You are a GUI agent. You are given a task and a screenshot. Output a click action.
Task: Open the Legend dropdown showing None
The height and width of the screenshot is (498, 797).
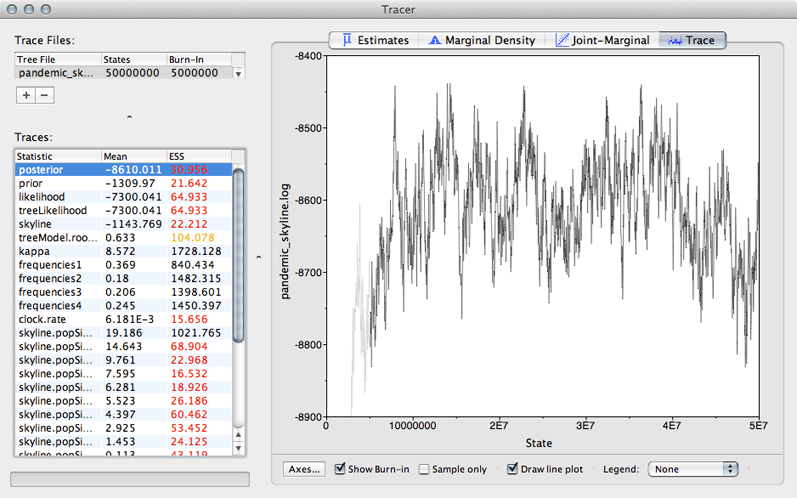[x=693, y=469]
